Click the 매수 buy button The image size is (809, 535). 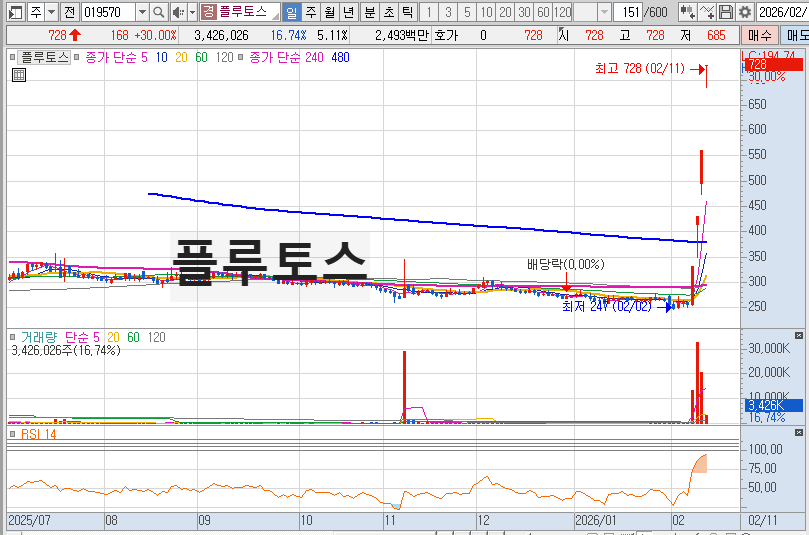tap(759, 35)
